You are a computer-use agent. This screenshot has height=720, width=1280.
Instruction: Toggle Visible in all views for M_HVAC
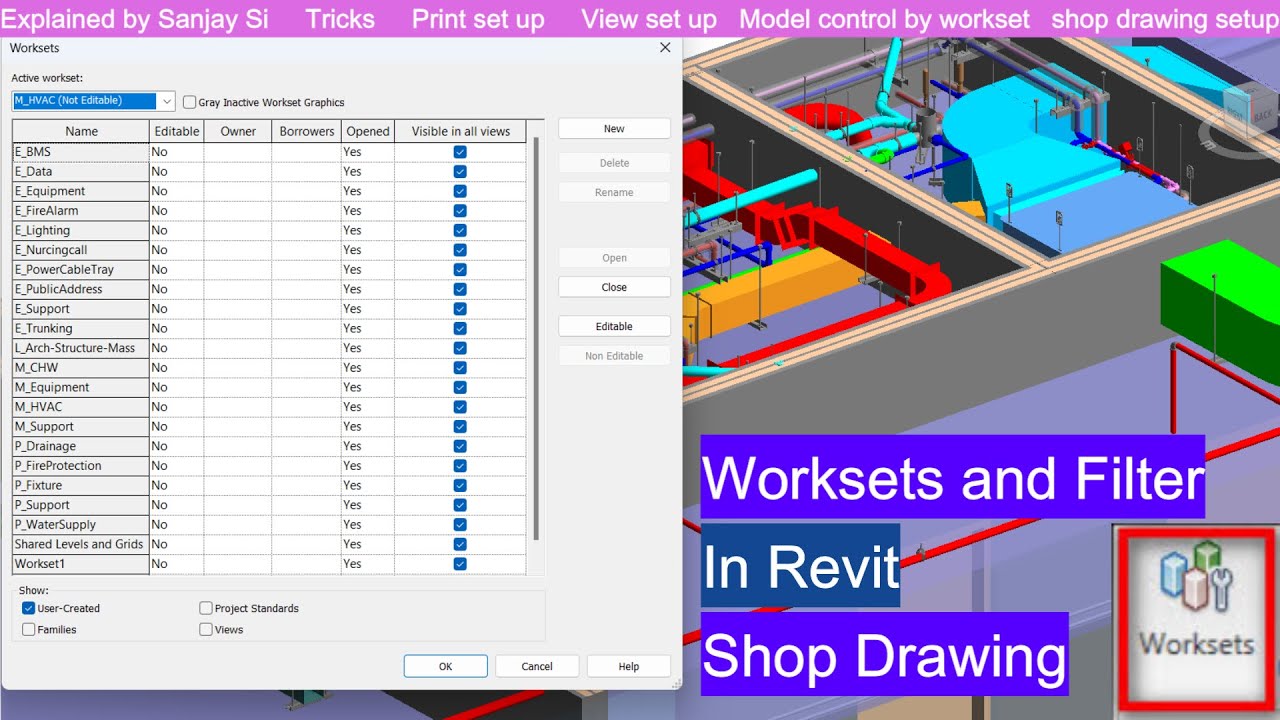(460, 407)
